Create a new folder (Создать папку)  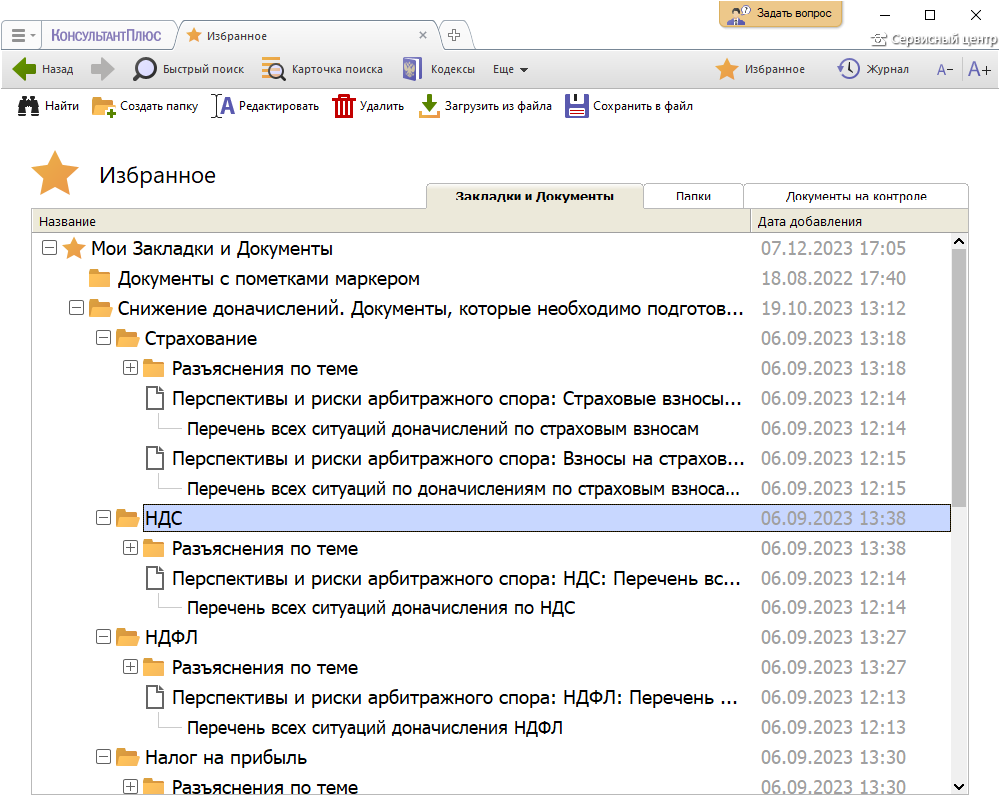click(x=103, y=106)
